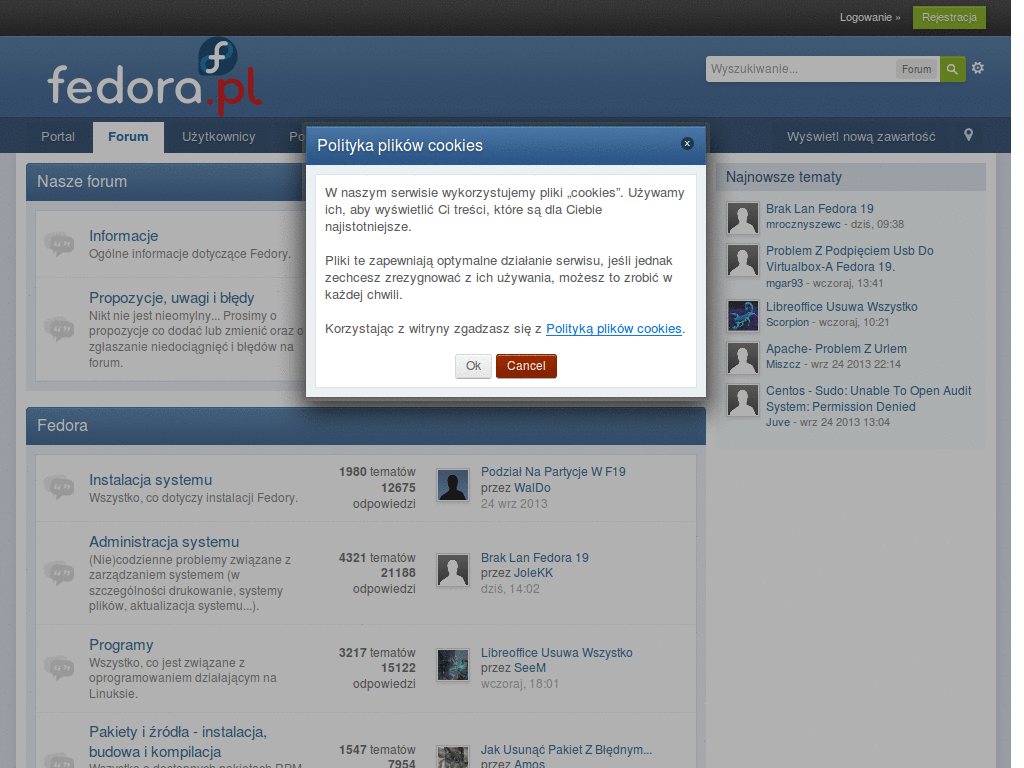Click Logowanie sign-in link
The image size is (1024, 768).
(x=870, y=17)
